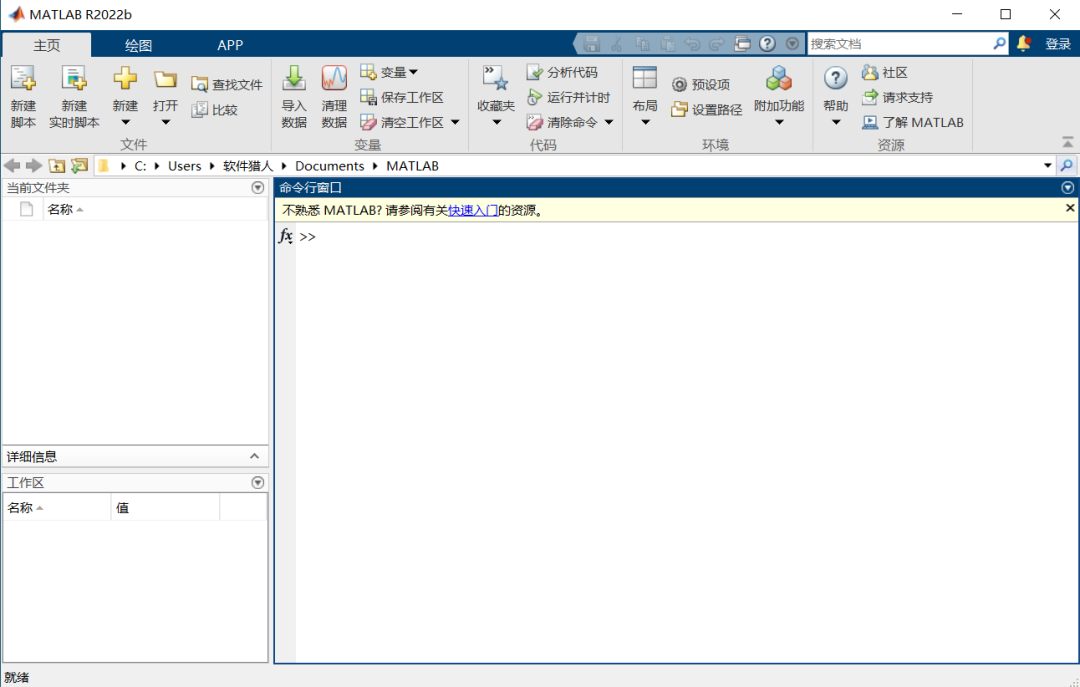Click 运行并计时 (Run and Time)
Viewport: 1080px width, 687px height.
pos(568,97)
